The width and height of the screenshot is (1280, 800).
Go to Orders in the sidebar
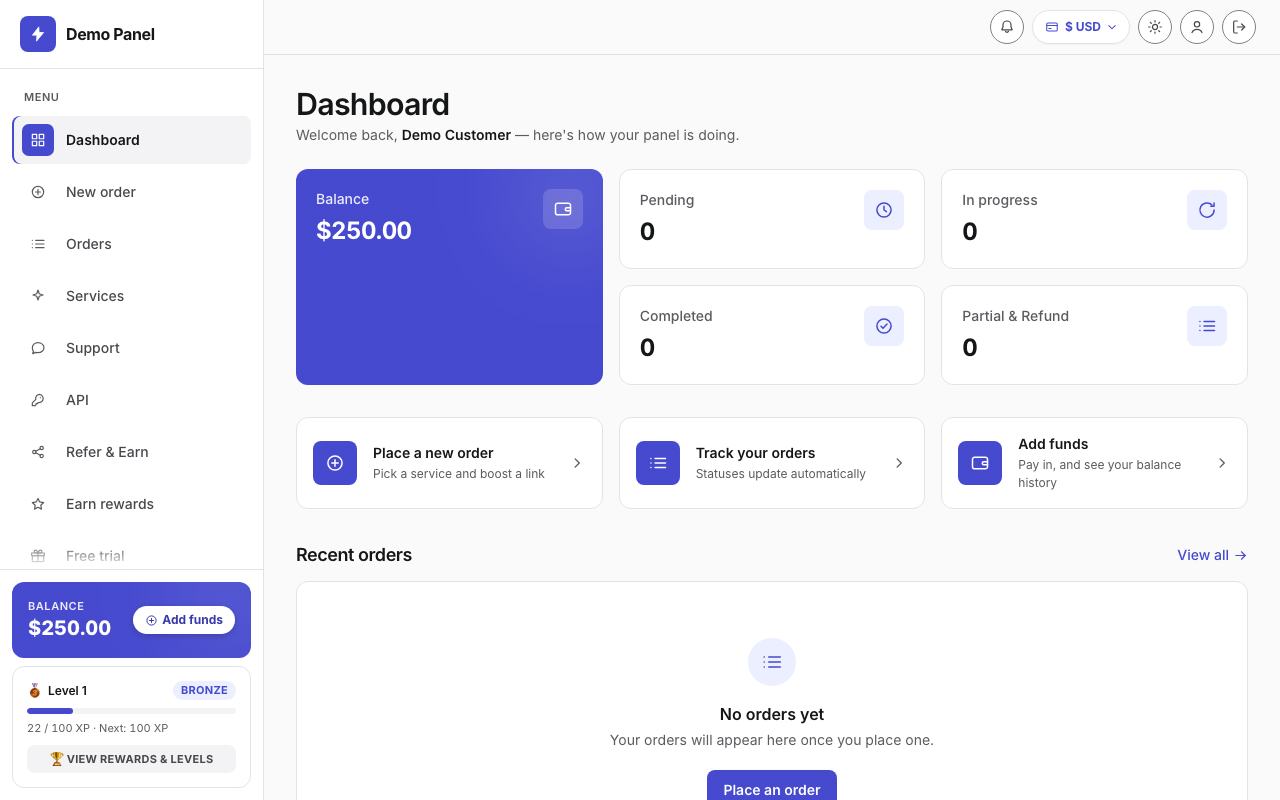tap(132, 244)
